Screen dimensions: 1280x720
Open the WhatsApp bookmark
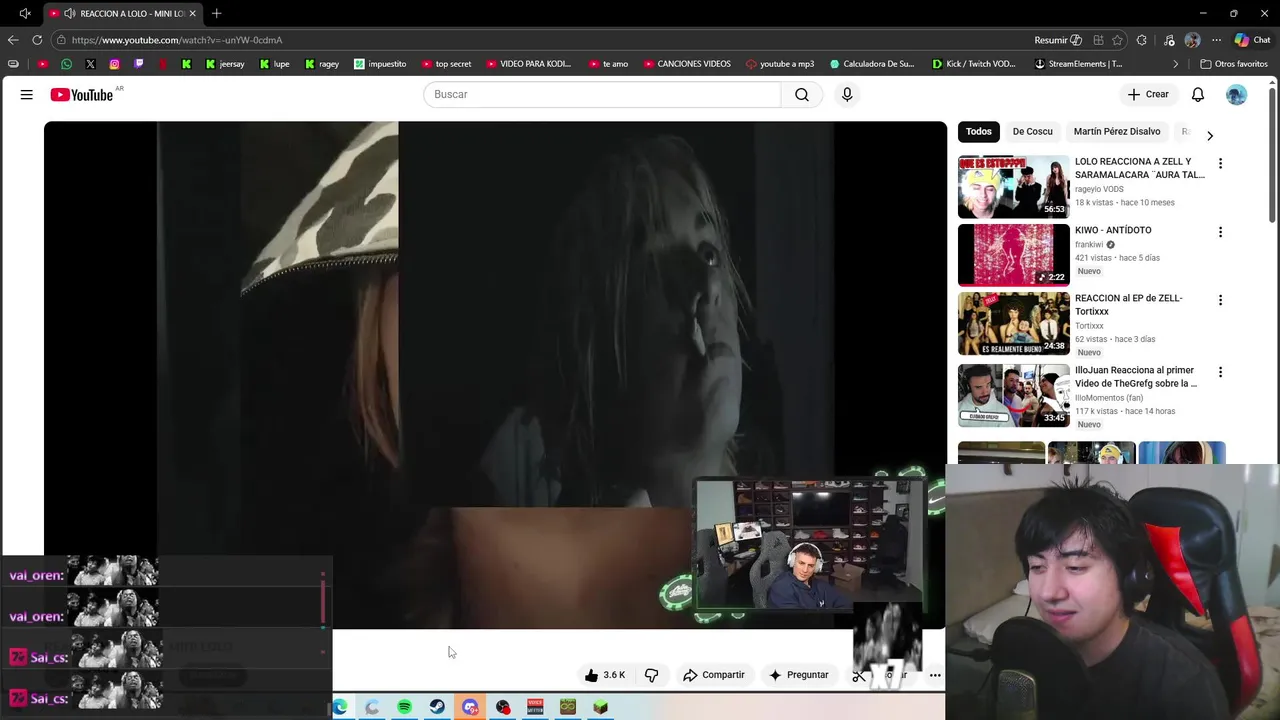66,64
